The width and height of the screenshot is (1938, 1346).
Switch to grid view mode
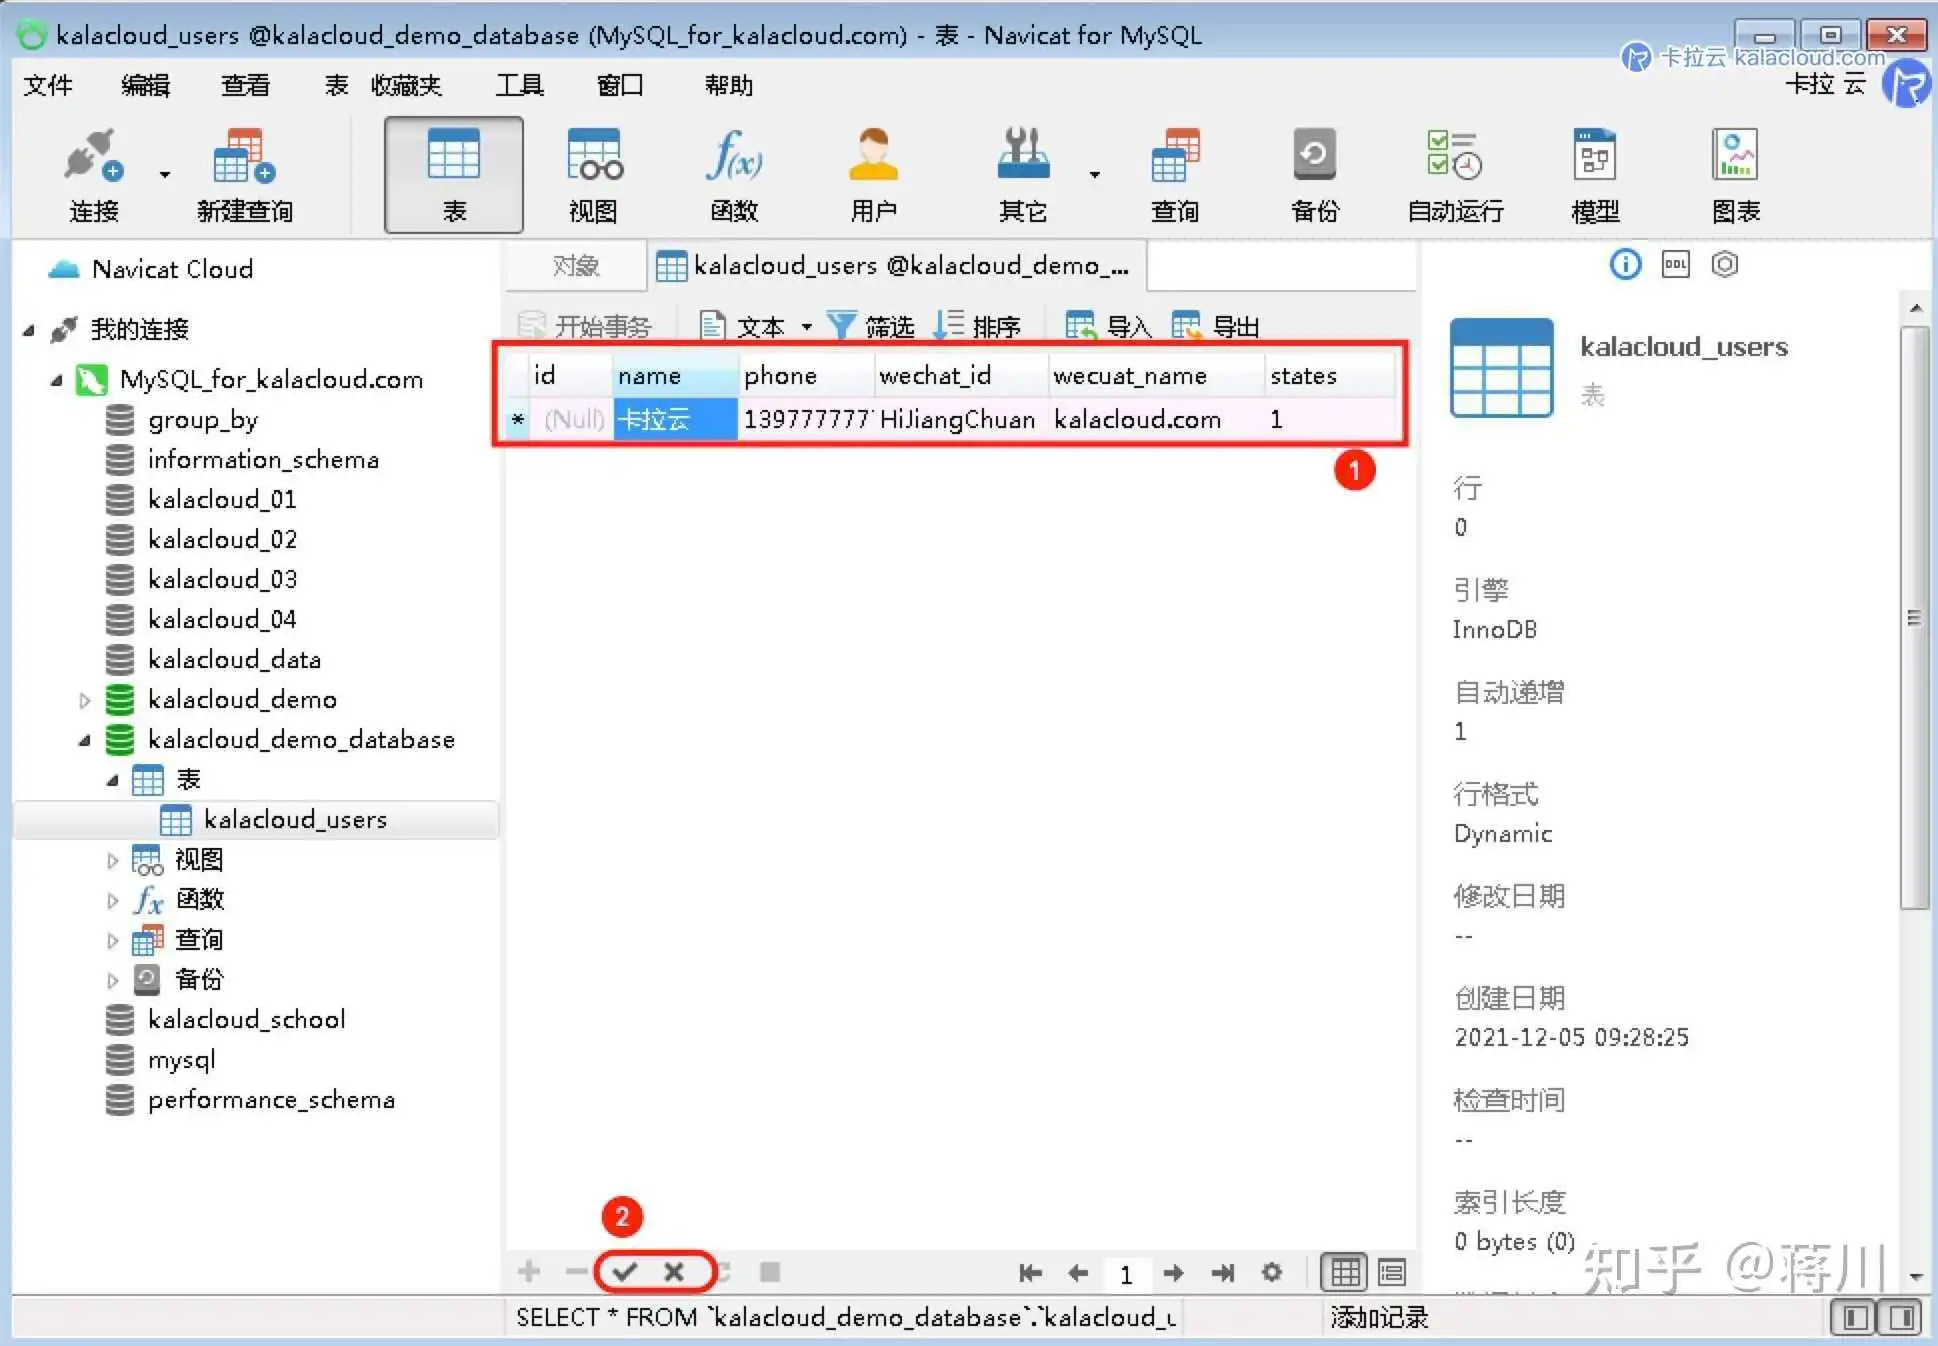(x=1345, y=1272)
